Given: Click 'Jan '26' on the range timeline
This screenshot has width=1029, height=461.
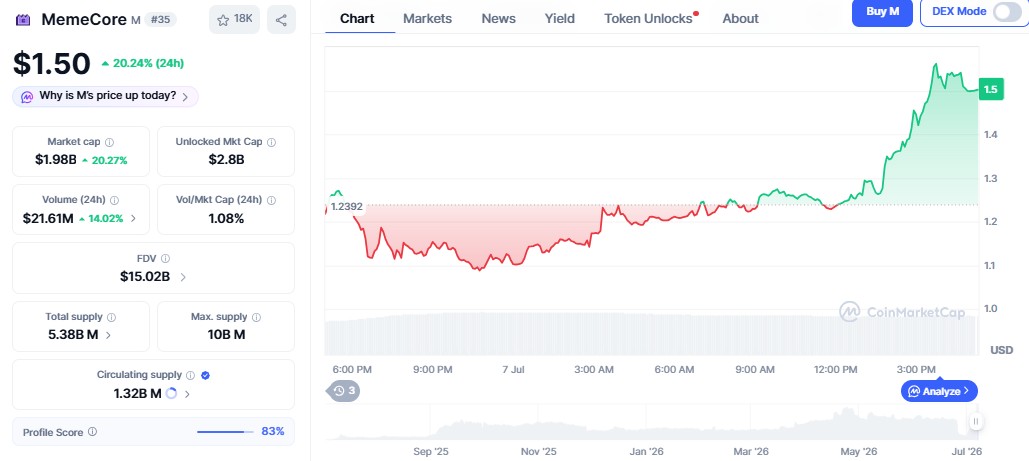Looking at the screenshot, I should 646,452.
